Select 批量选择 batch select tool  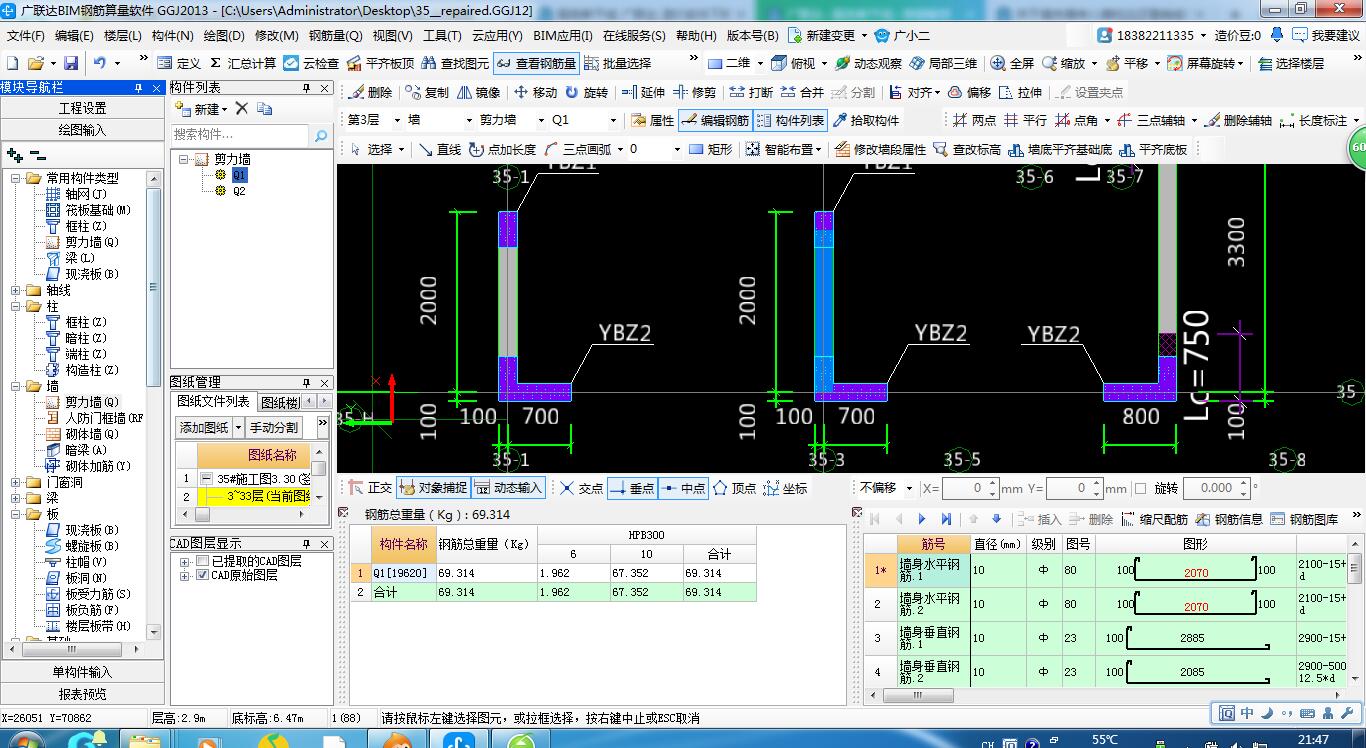pos(617,63)
